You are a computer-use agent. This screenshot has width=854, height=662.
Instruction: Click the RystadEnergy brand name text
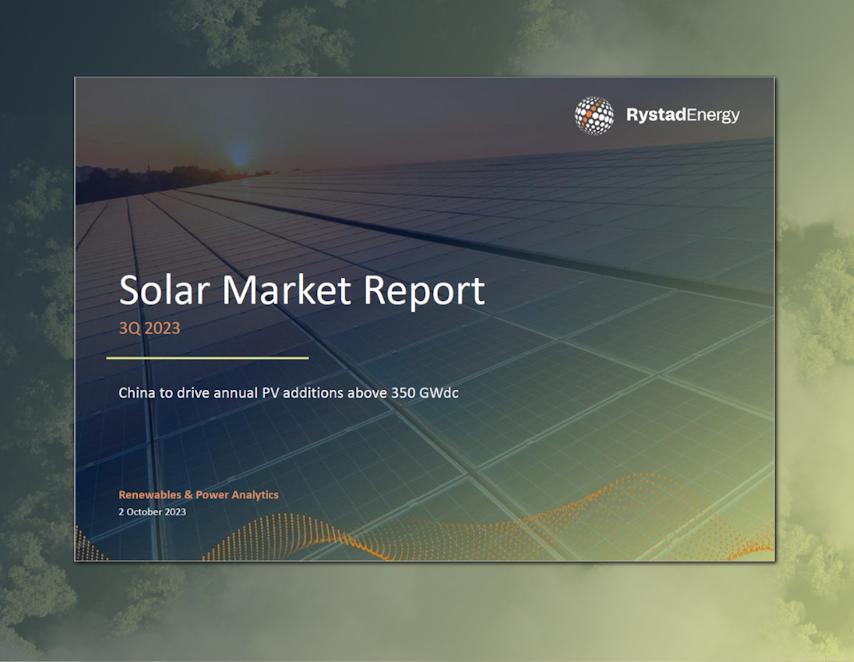[x=683, y=115]
